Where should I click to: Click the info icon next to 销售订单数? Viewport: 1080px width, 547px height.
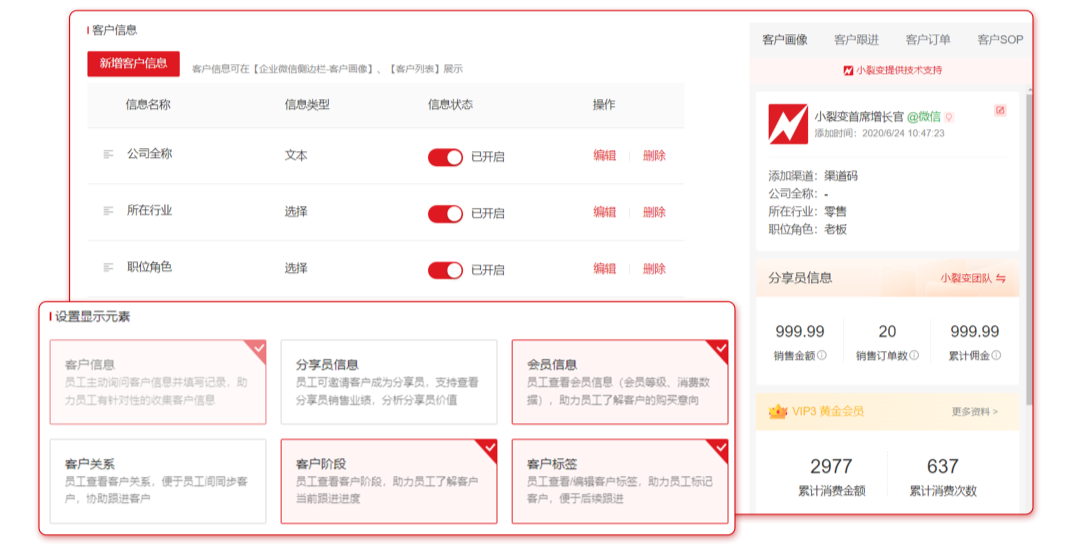point(914,355)
